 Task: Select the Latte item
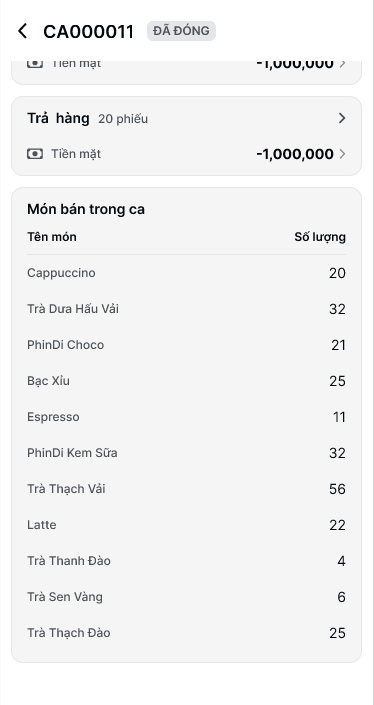tap(187, 525)
